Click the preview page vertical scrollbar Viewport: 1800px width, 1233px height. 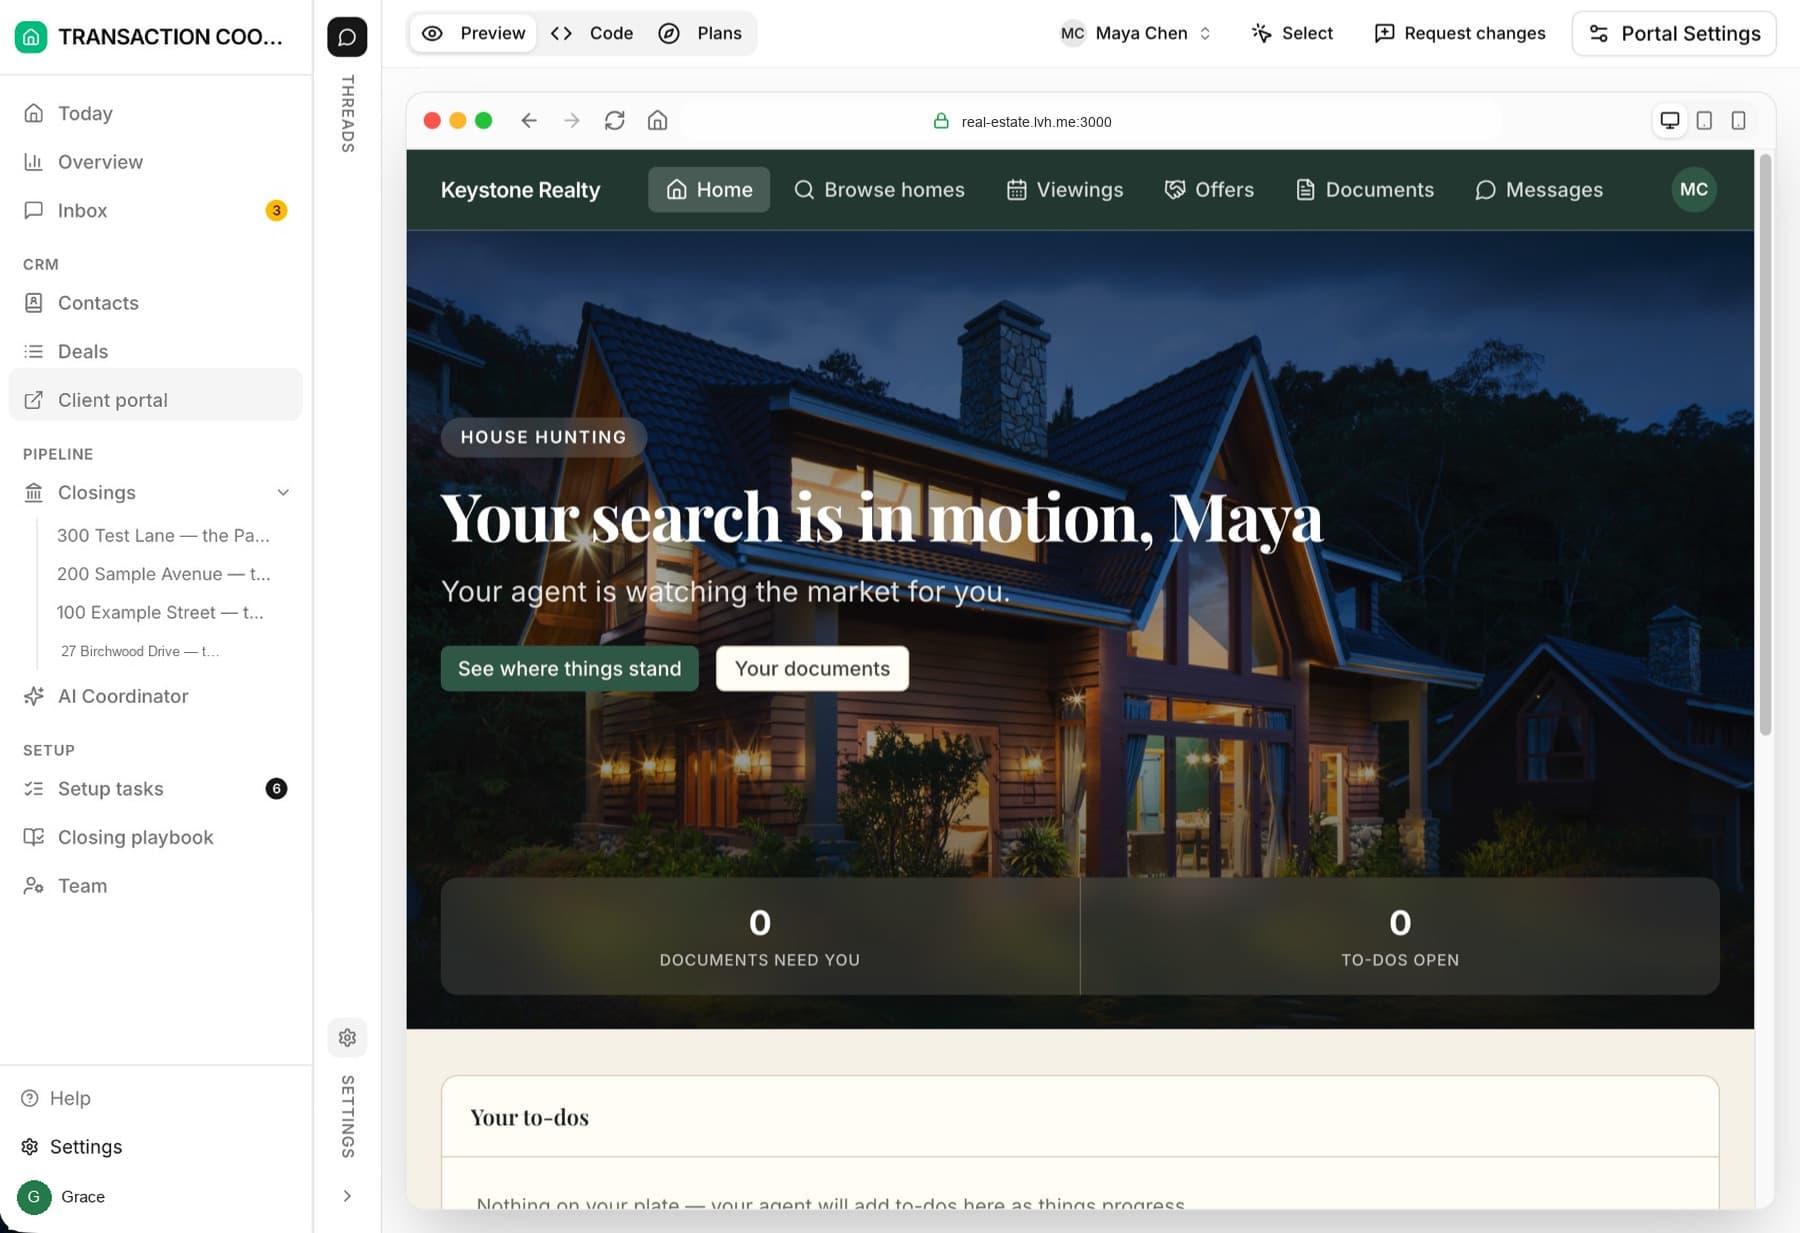[x=1765, y=445]
